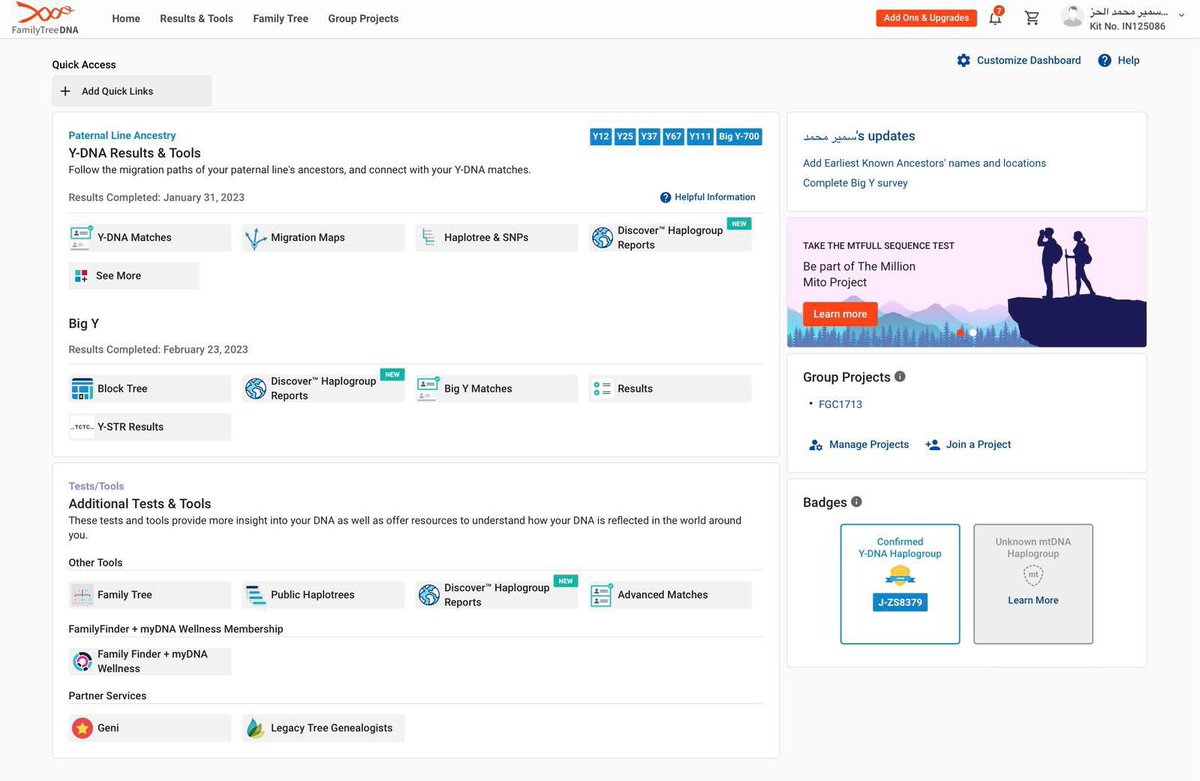
Task: Click the Migration Maps icon
Action: (x=255, y=238)
